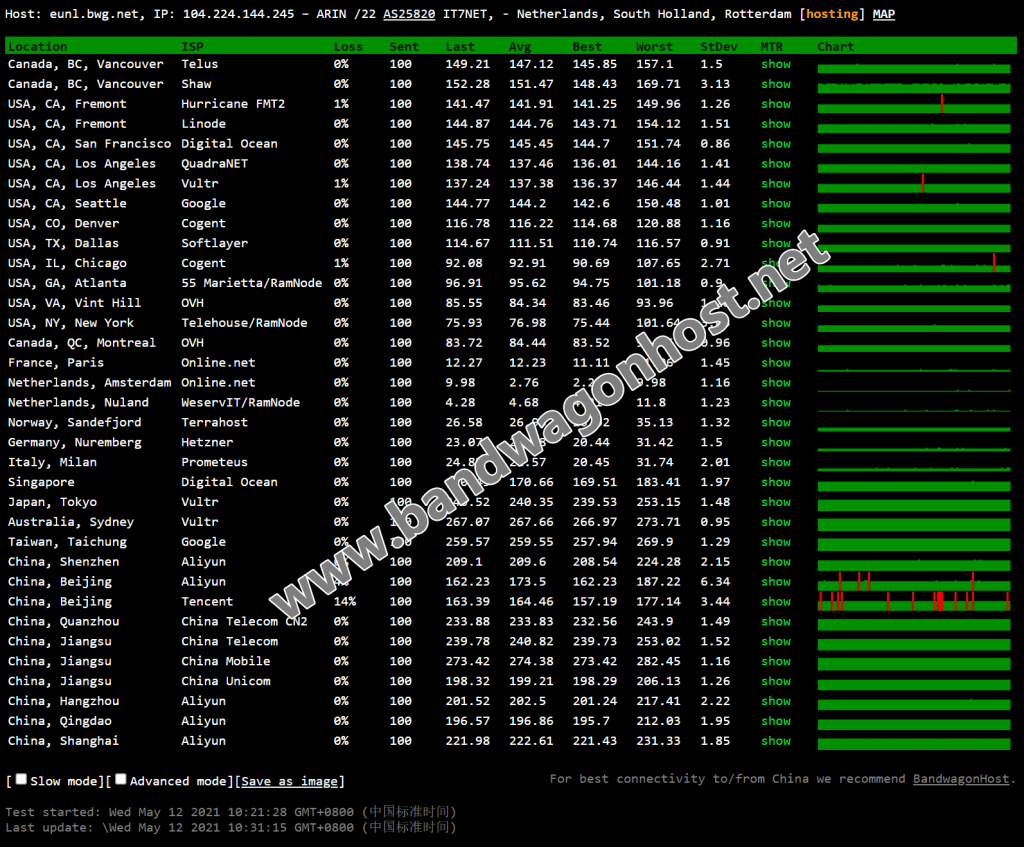Click the Loss column header
Viewport: 1024px width, 847px height.
click(x=348, y=46)
